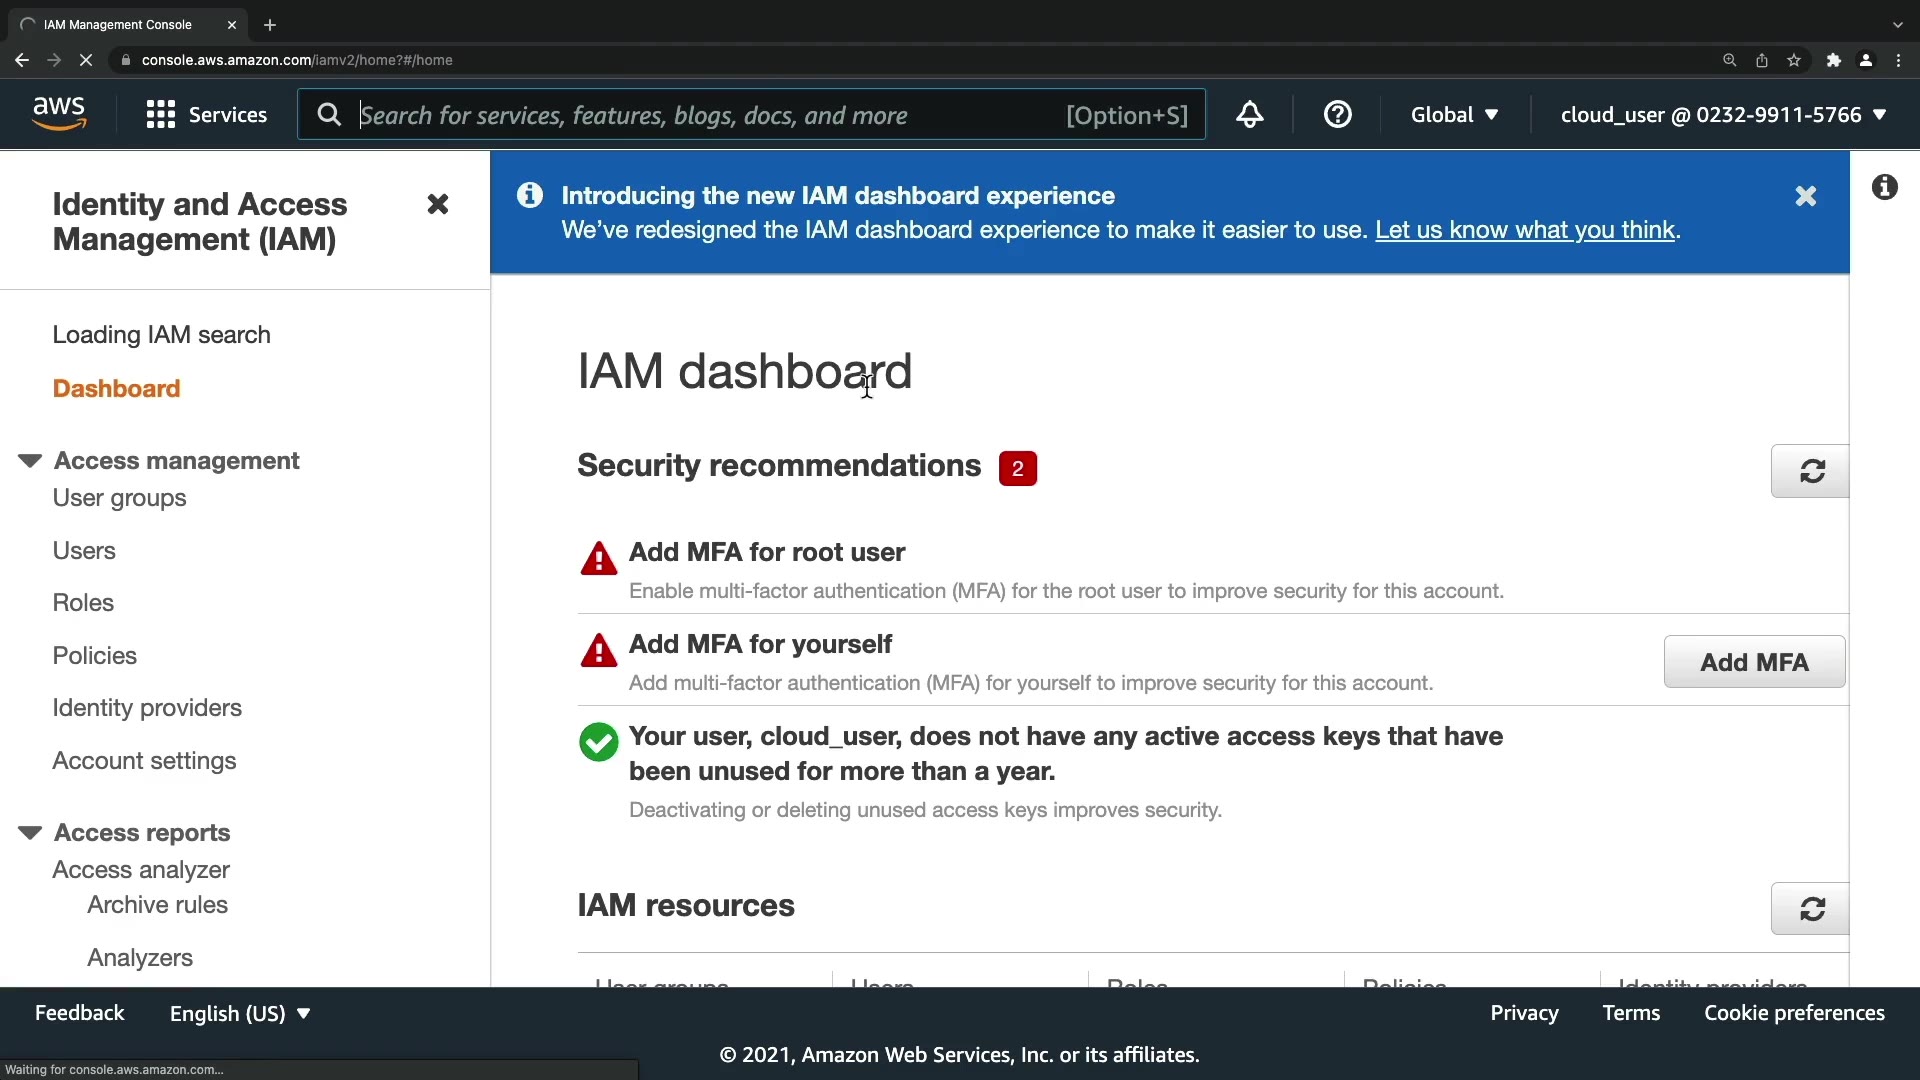Open the help question mark icon

pyautogui.click(x=1337, y=115)
